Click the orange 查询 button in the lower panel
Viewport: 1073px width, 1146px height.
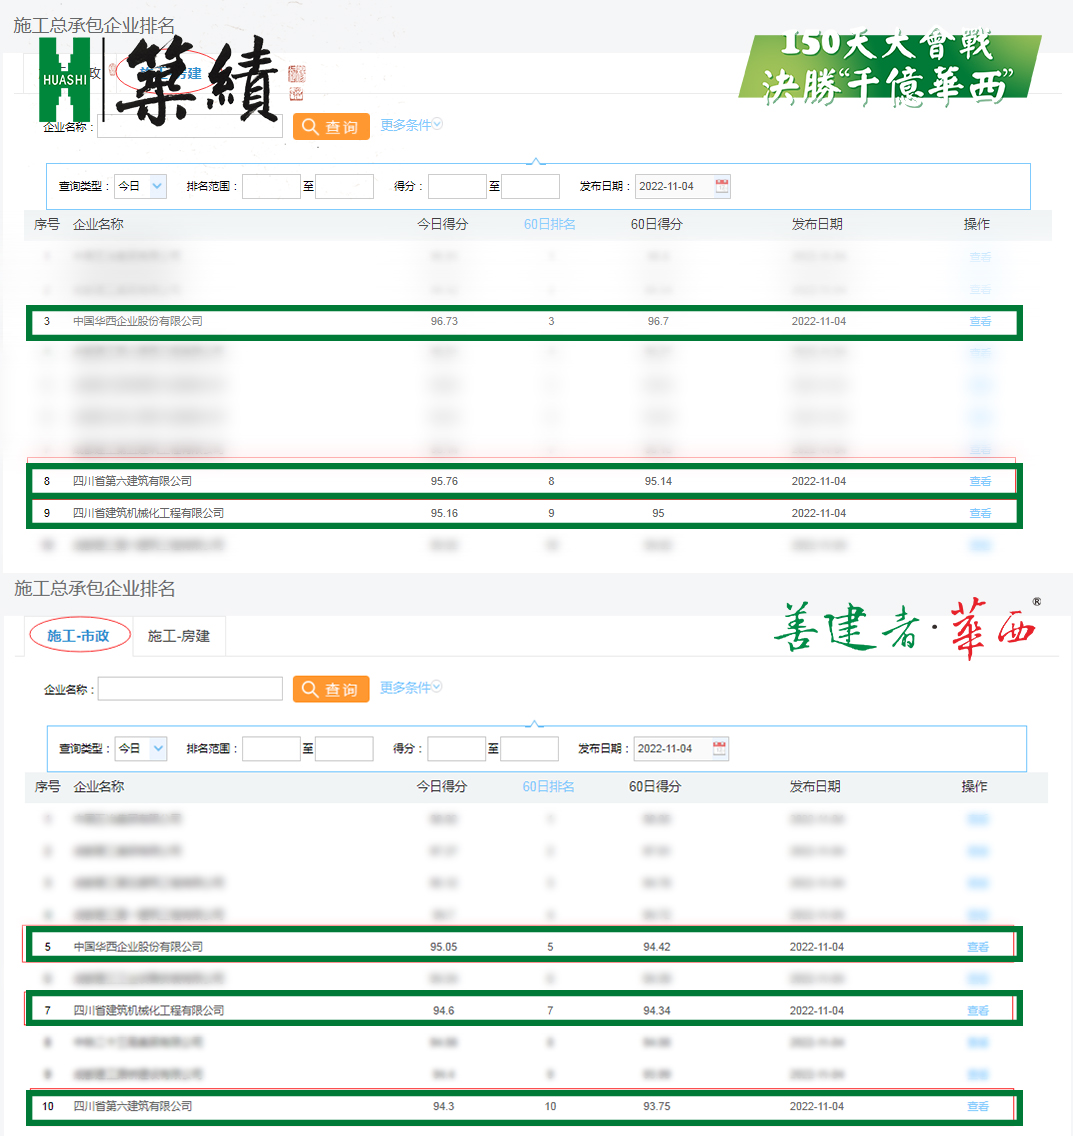click(331, 689)
